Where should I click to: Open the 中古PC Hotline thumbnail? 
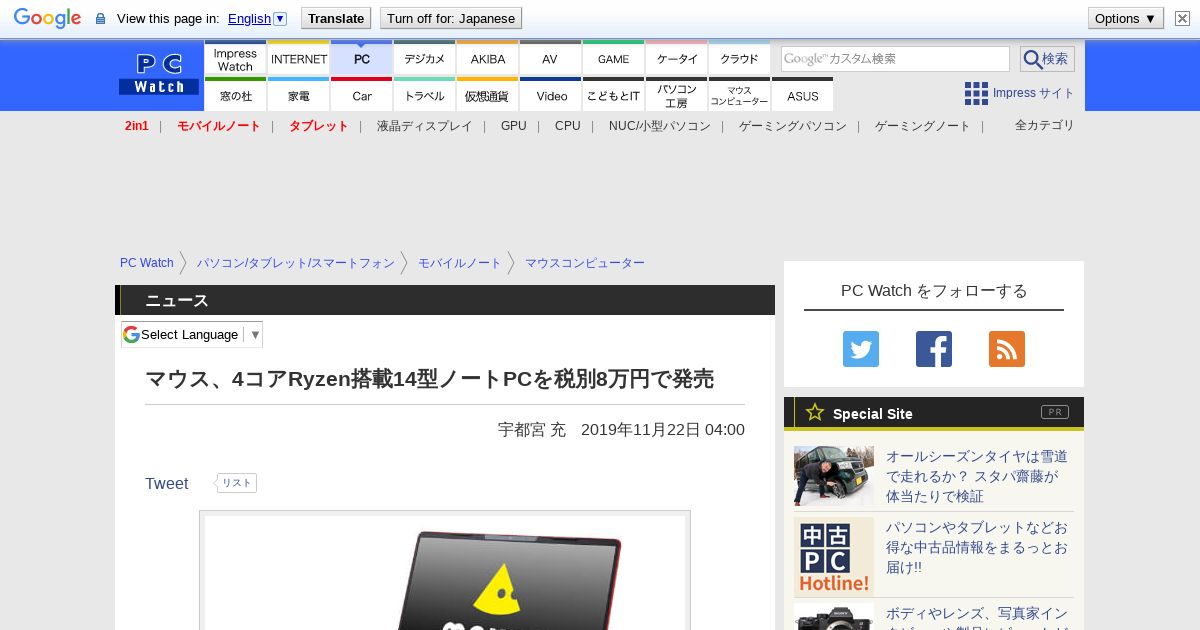pyautogui.click(x=834, y=557)
